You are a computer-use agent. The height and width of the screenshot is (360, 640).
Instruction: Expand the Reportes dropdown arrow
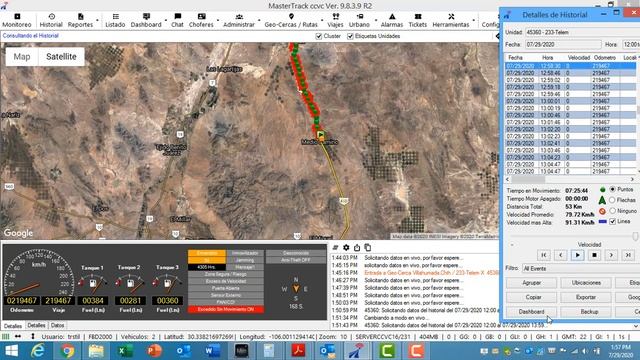point(97,20)
